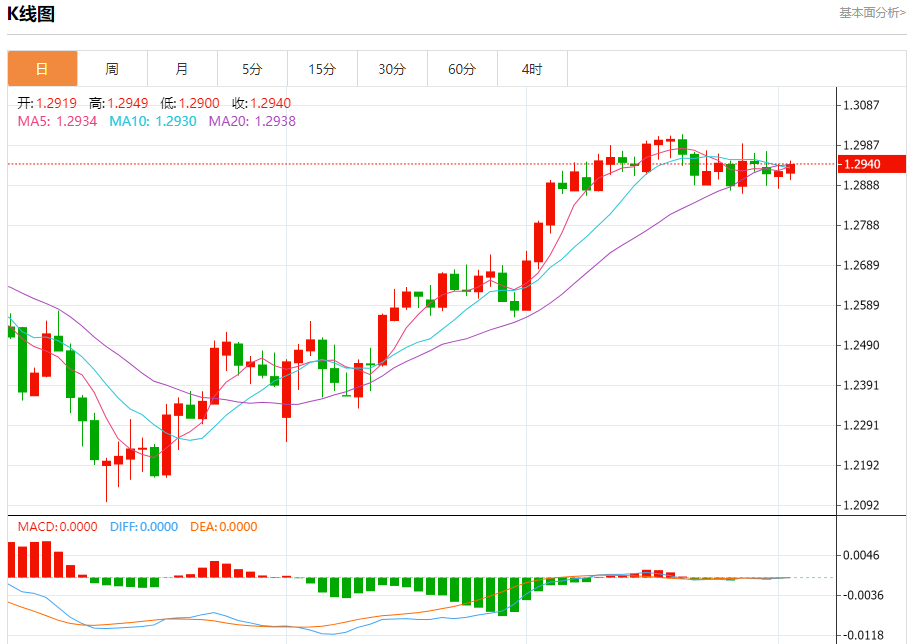Open the 15分 timeframe tab
The image size is (912, 644).
322,69
